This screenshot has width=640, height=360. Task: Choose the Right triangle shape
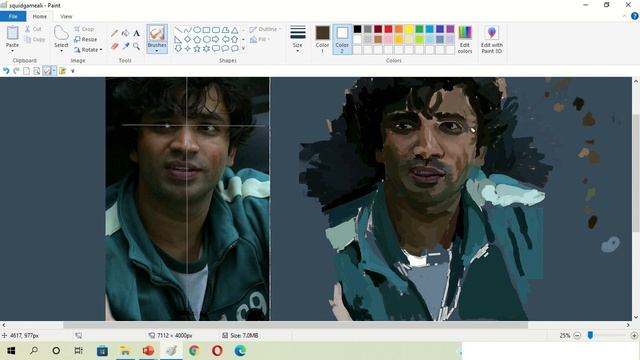tap(178, 40)
